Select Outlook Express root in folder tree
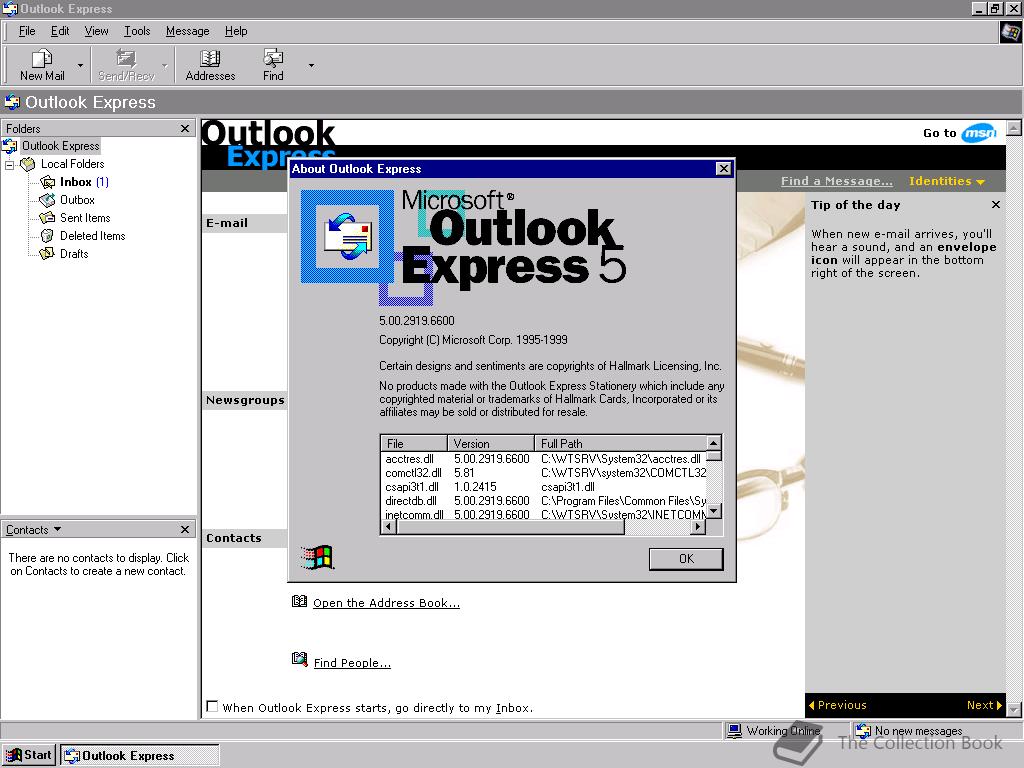Screen dimensions: 1024x768 (60, 146)
